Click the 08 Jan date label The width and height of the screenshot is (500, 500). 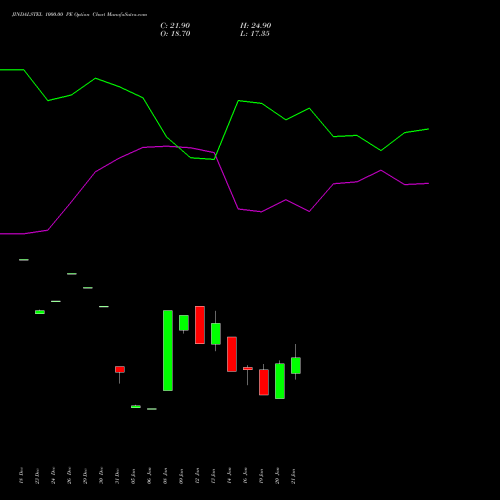[x=165, y=476]
